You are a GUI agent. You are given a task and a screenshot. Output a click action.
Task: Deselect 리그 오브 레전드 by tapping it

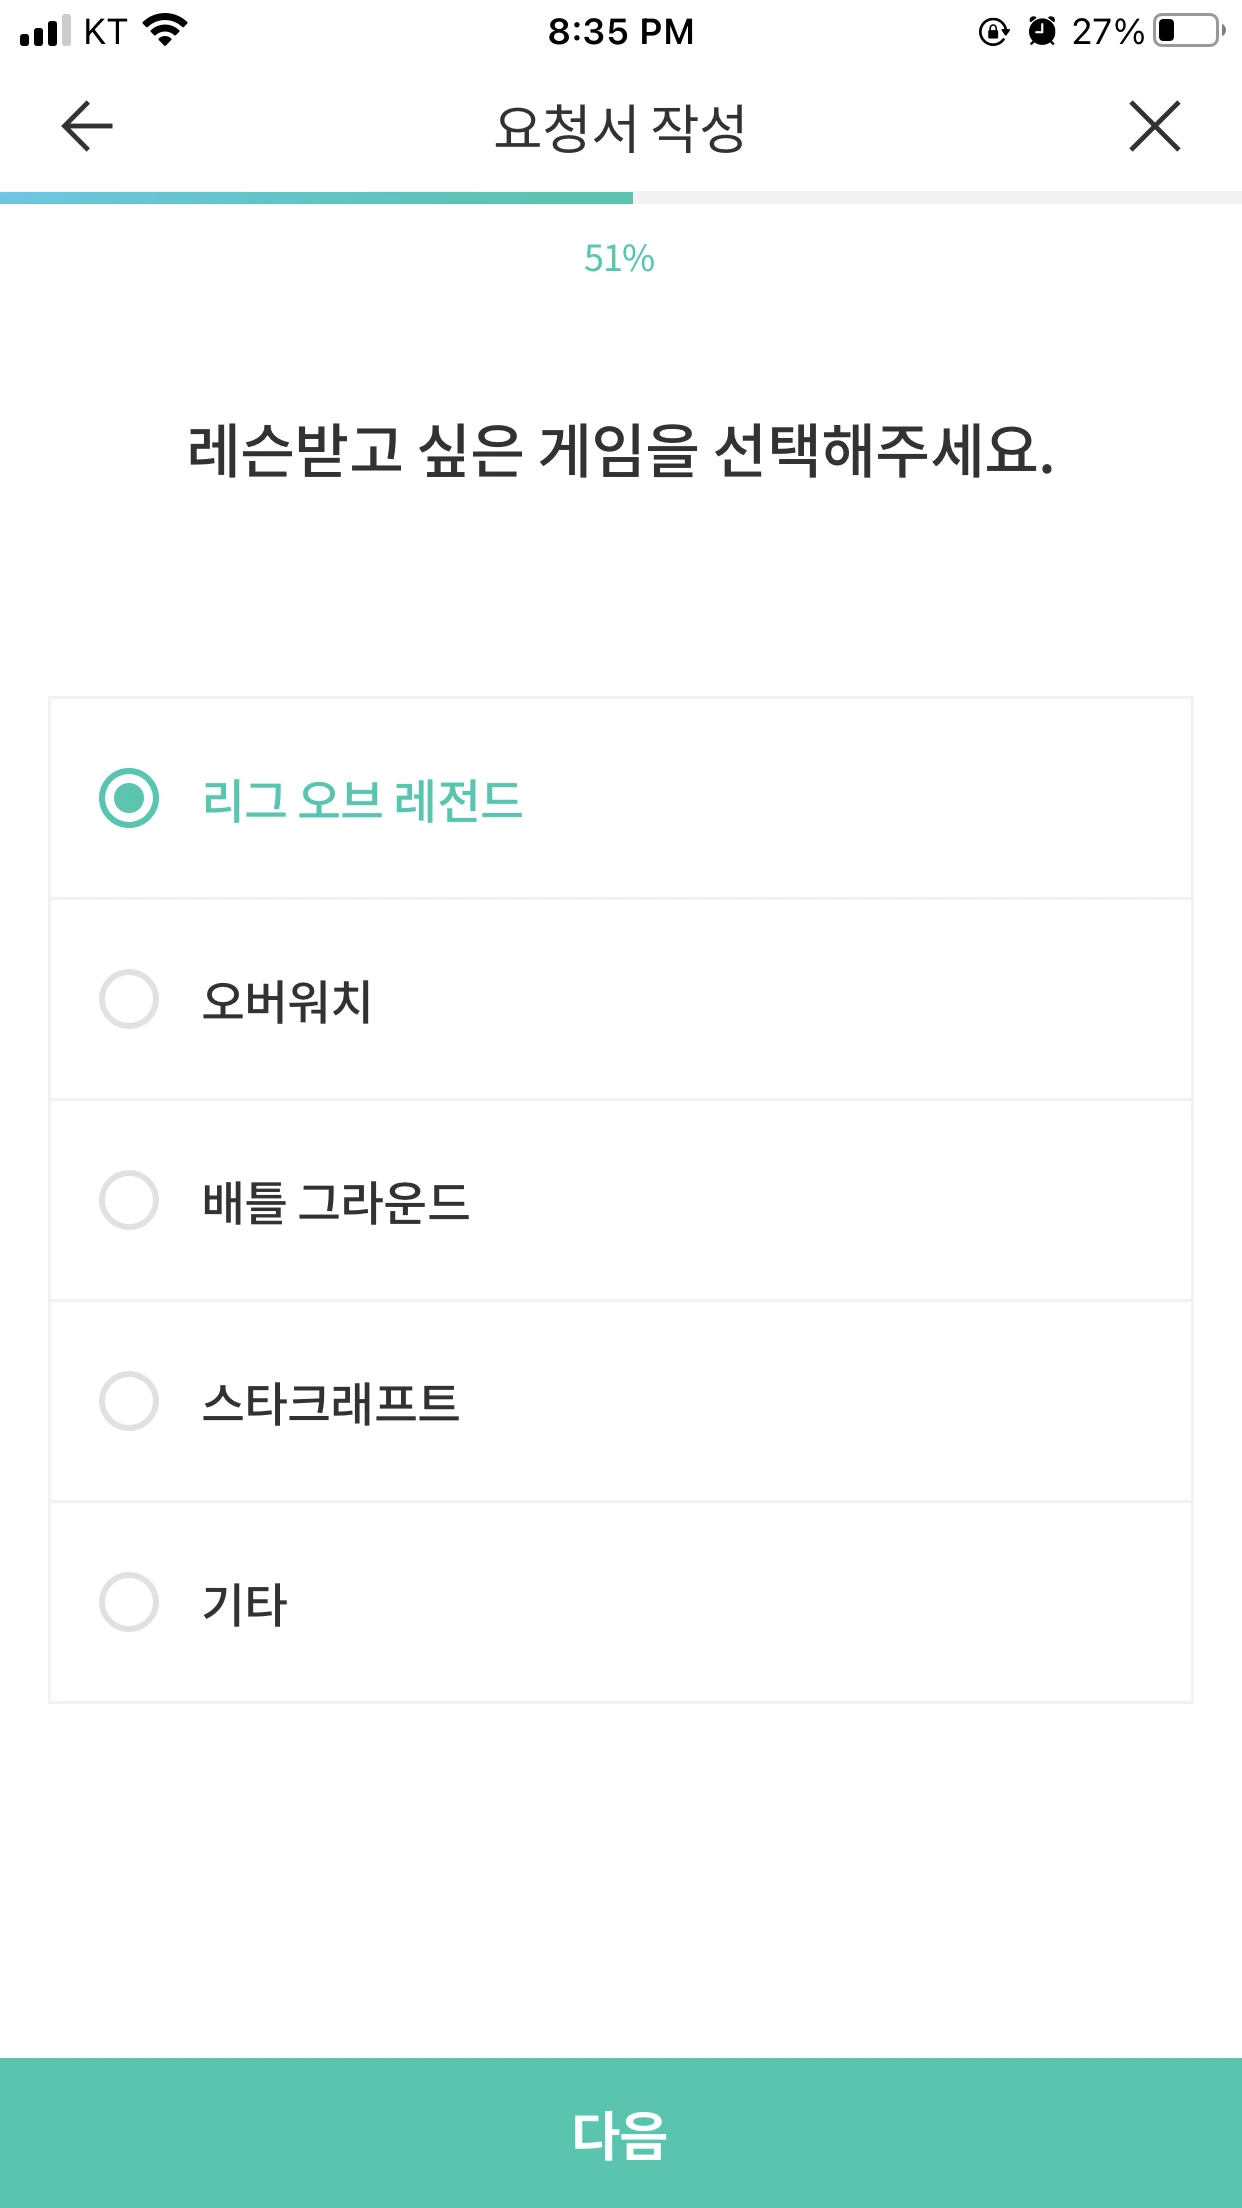coord(129,796)
